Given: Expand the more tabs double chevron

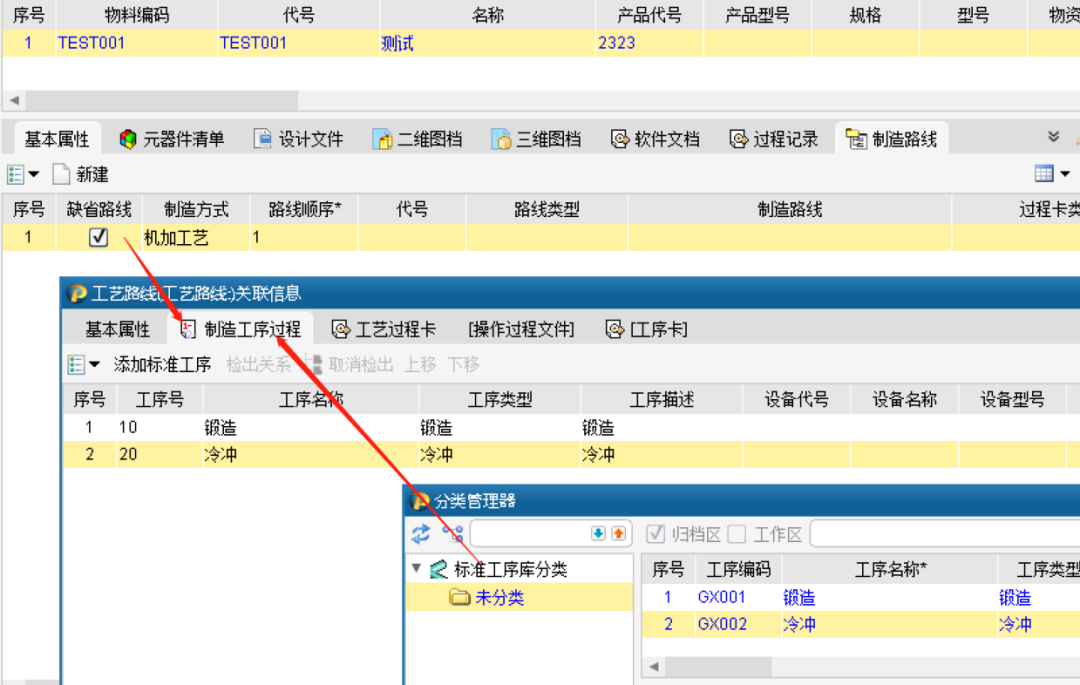Looking at the screenshot, I should pyautogui.click(x=1053, y=136).
